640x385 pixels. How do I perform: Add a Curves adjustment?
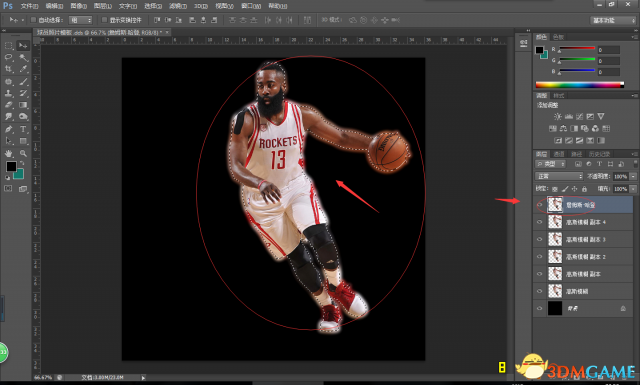pyautogui.click(x=579, y=116)
